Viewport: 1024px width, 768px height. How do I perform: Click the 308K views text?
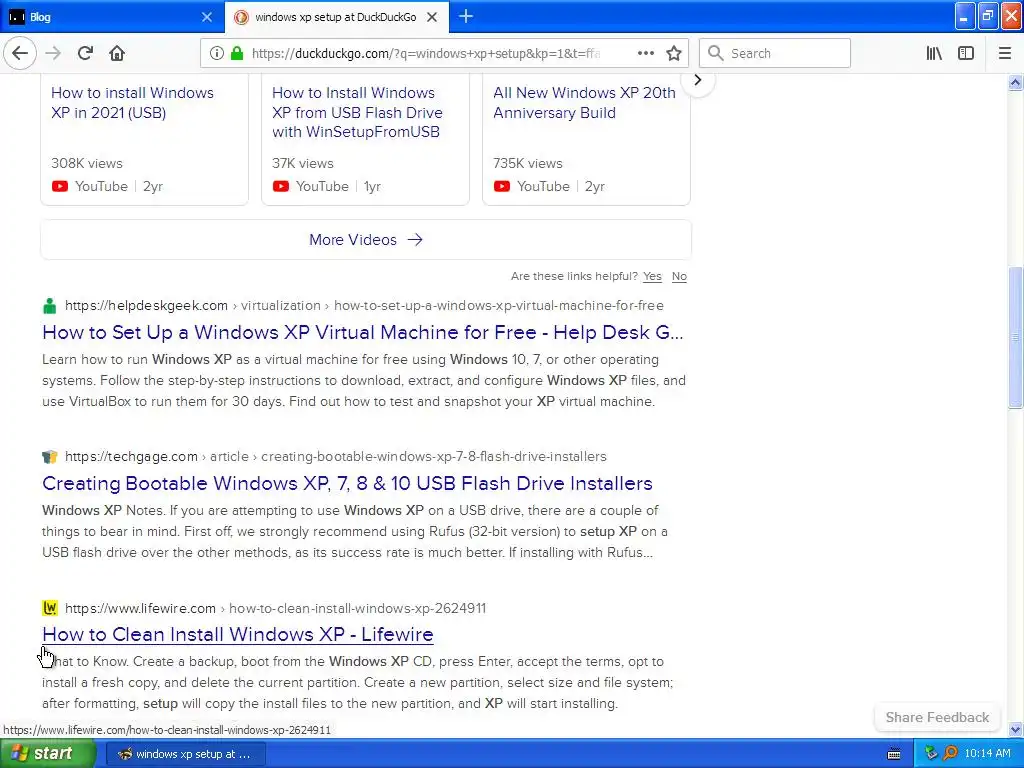pos(87,163)
